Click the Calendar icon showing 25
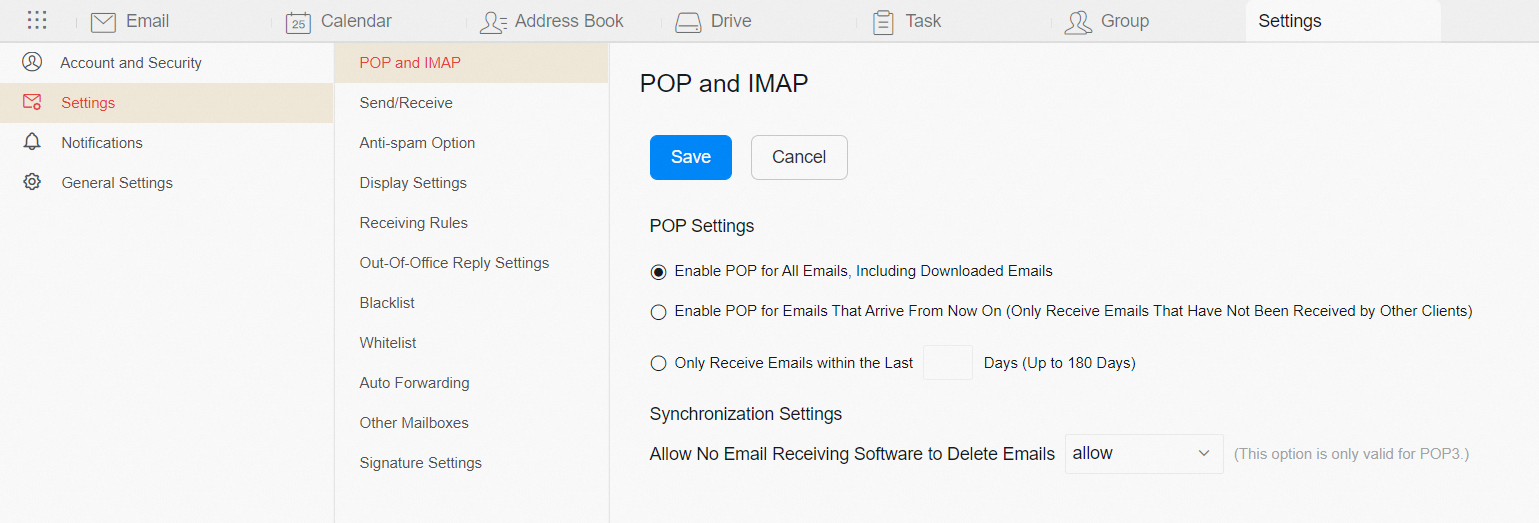The image size is (1539, 523). (298, 22)
